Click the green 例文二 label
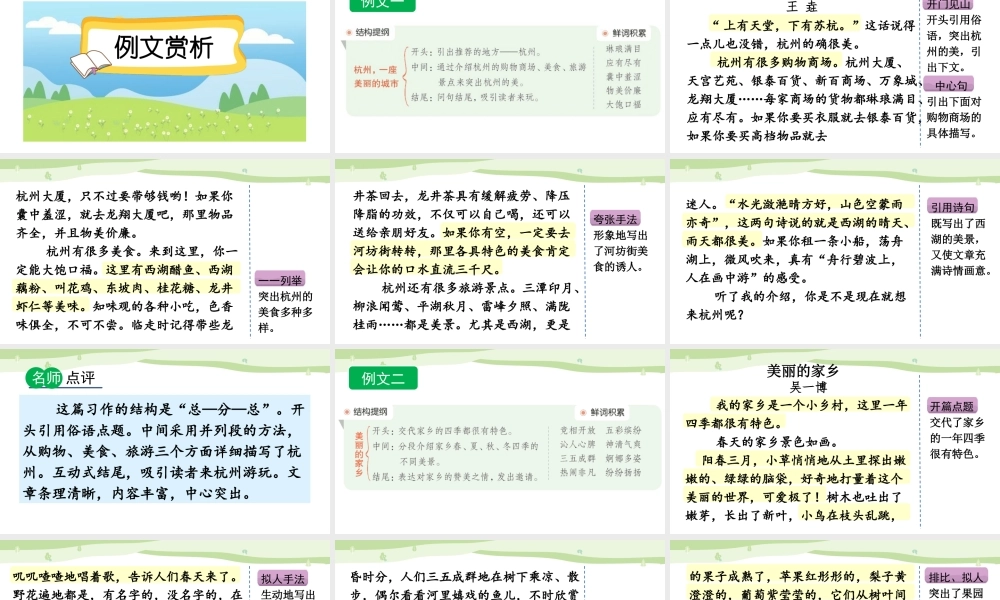 click(x=383, y=378)
